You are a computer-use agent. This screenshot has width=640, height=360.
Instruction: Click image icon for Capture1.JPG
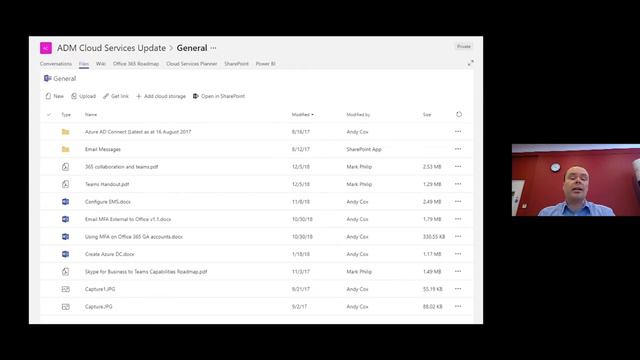click(x=65, y=289)
